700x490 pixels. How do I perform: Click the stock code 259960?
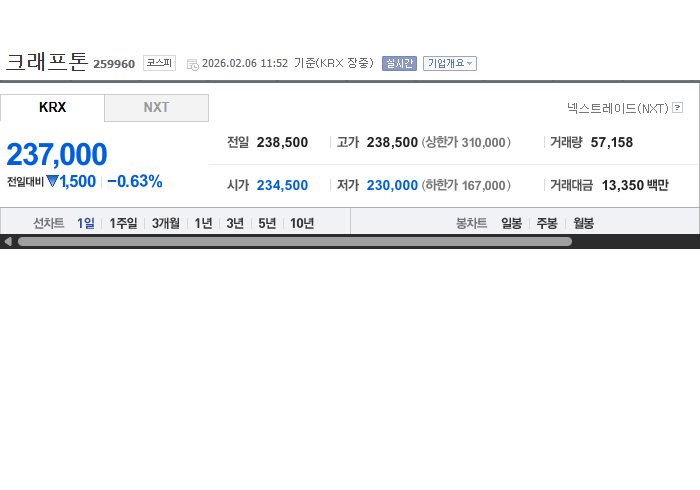click(114, 64)
